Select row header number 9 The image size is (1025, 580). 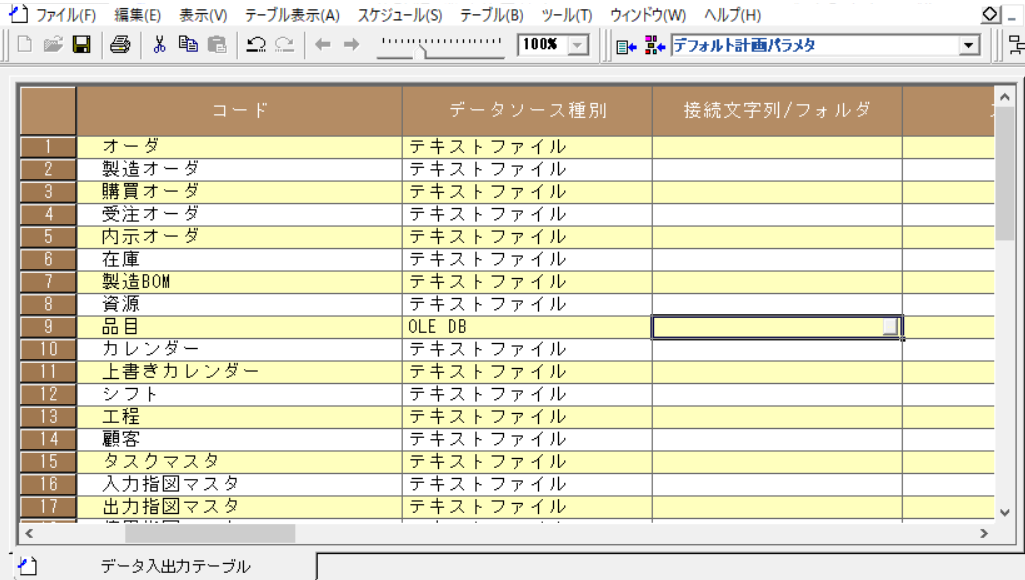tap(48, 326)
